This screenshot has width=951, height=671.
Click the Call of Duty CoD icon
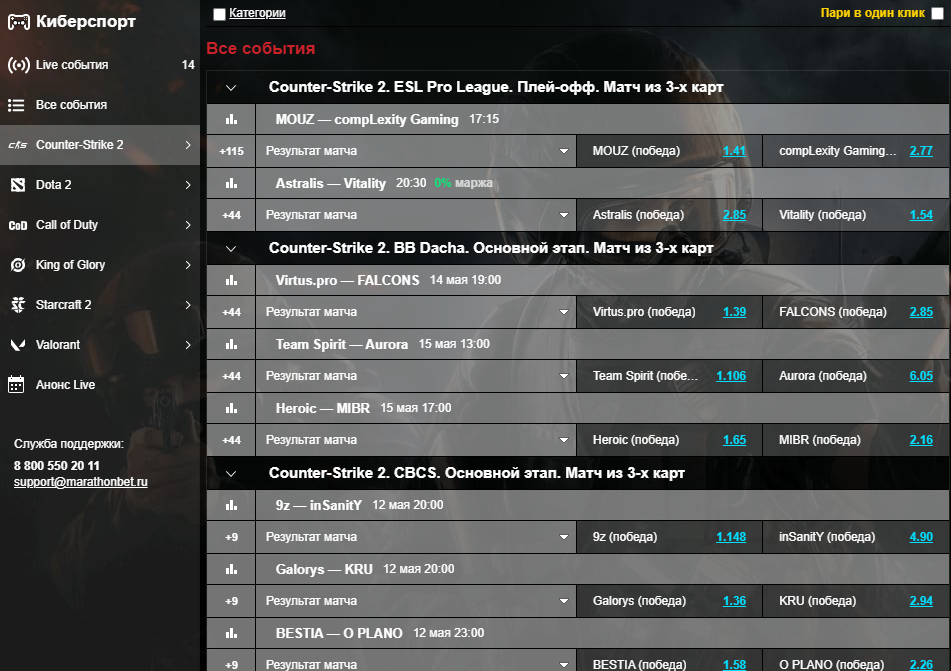coord(18,225)
